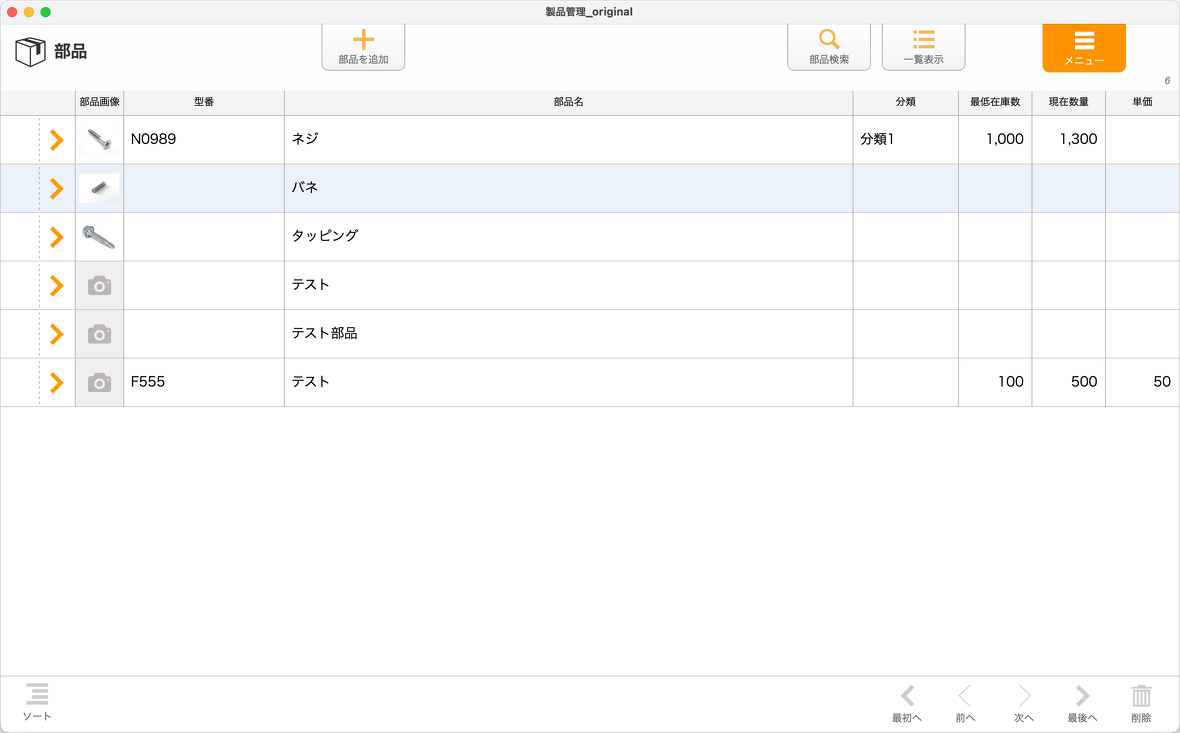The image size is (1180, 733).
Task: Open the orange メニュー button
Action: click(1083, 47)
